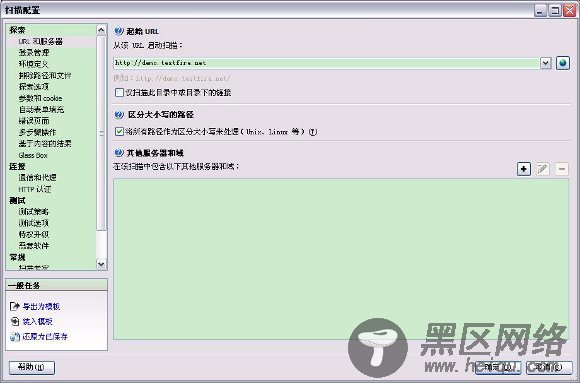The image size is (580, 383).
Task: Enable 仅扫描此目录中或目录下的链接 checkbox
Action: [119, 92]
